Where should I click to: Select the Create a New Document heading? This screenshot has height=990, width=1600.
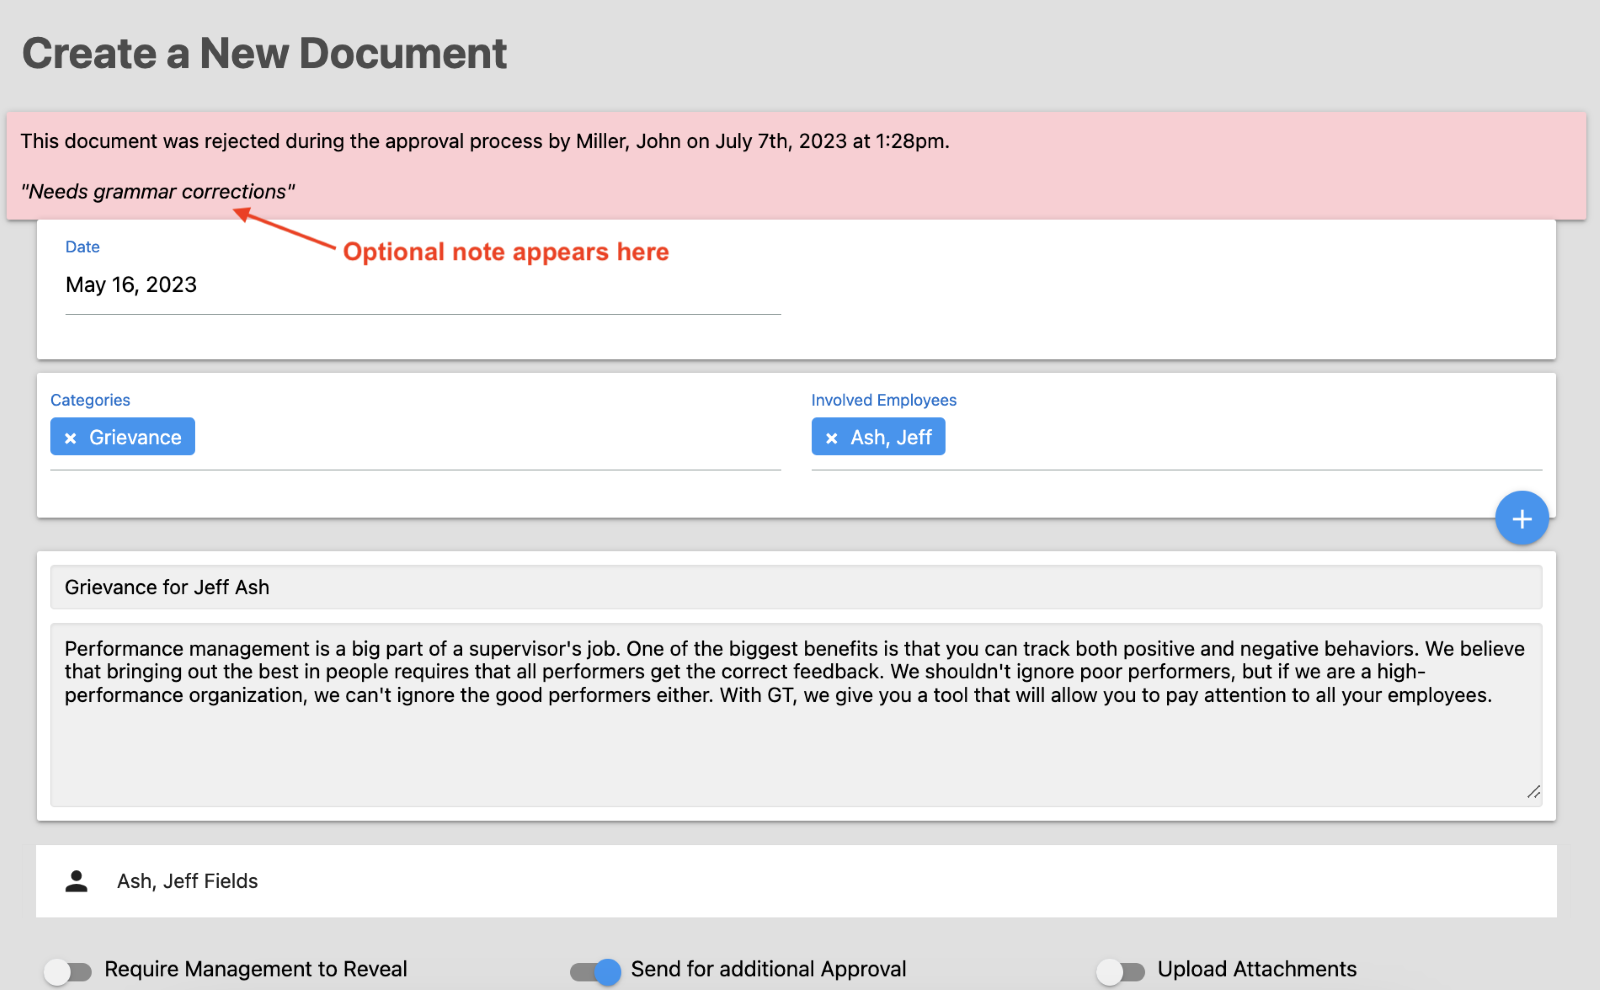click(x=264, y=52)
